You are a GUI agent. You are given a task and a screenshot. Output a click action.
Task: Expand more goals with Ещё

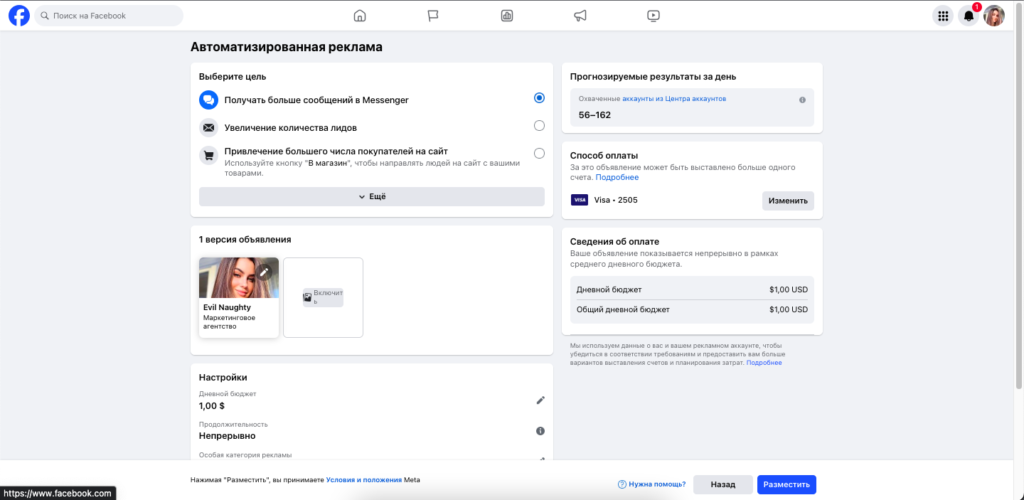tap(372, 196)
